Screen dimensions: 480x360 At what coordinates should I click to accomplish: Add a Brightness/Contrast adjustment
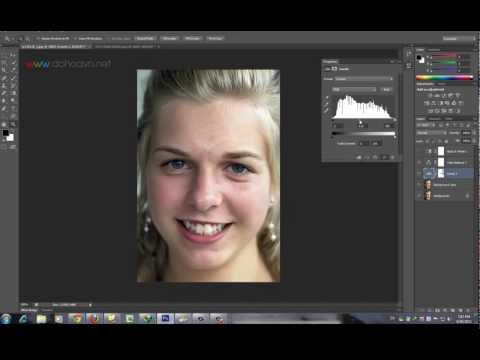430,96
